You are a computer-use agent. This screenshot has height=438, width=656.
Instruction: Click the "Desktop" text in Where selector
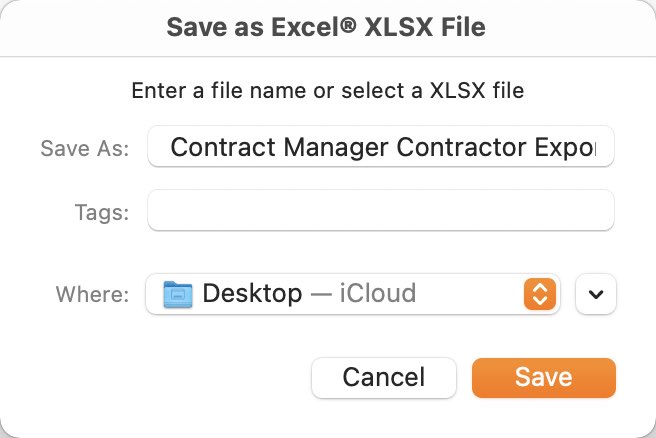252,293
